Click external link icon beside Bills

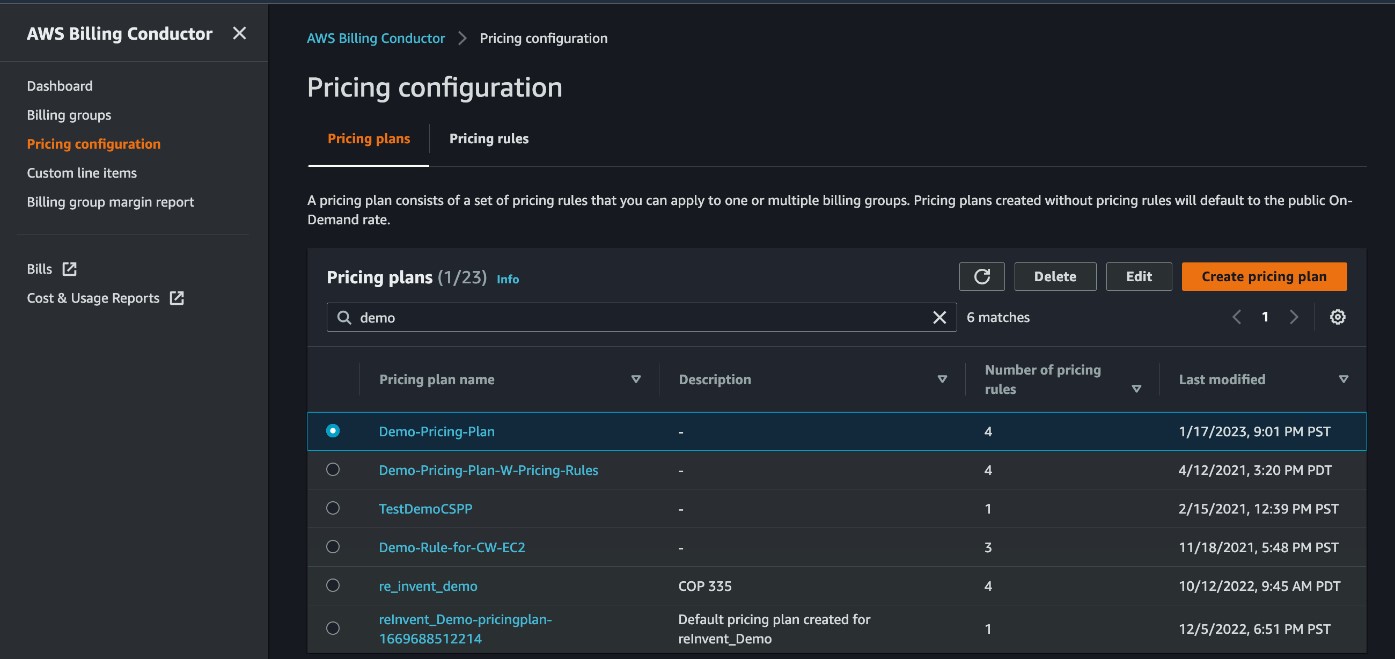69,269
